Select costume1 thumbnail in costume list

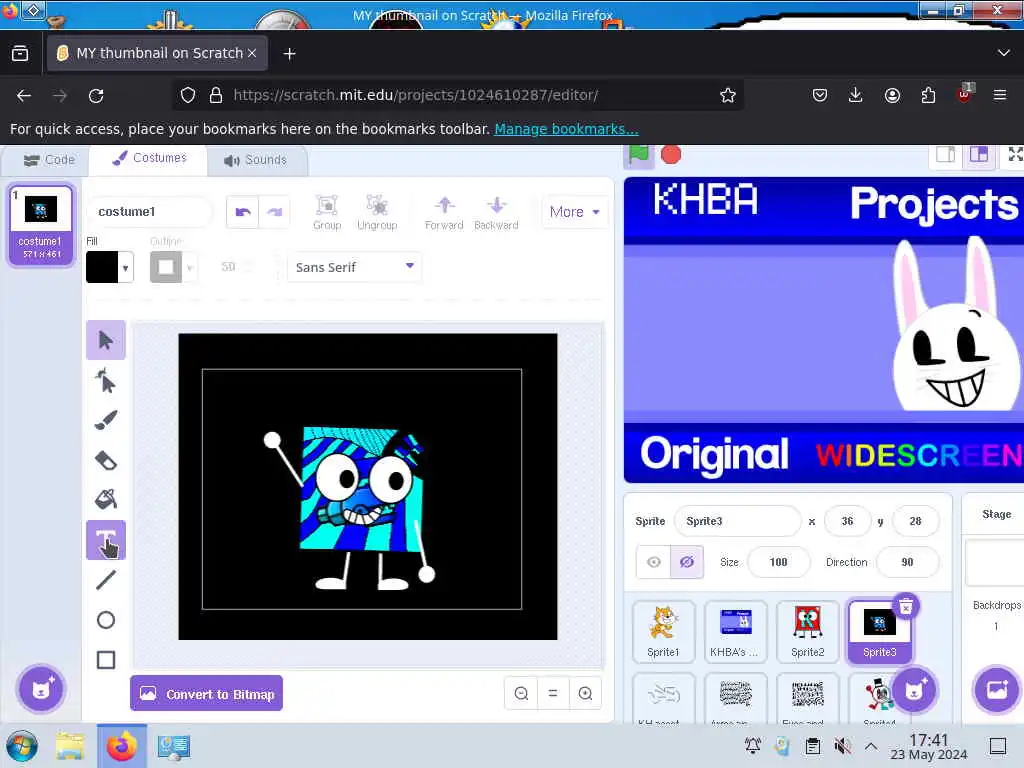(41, 225)
